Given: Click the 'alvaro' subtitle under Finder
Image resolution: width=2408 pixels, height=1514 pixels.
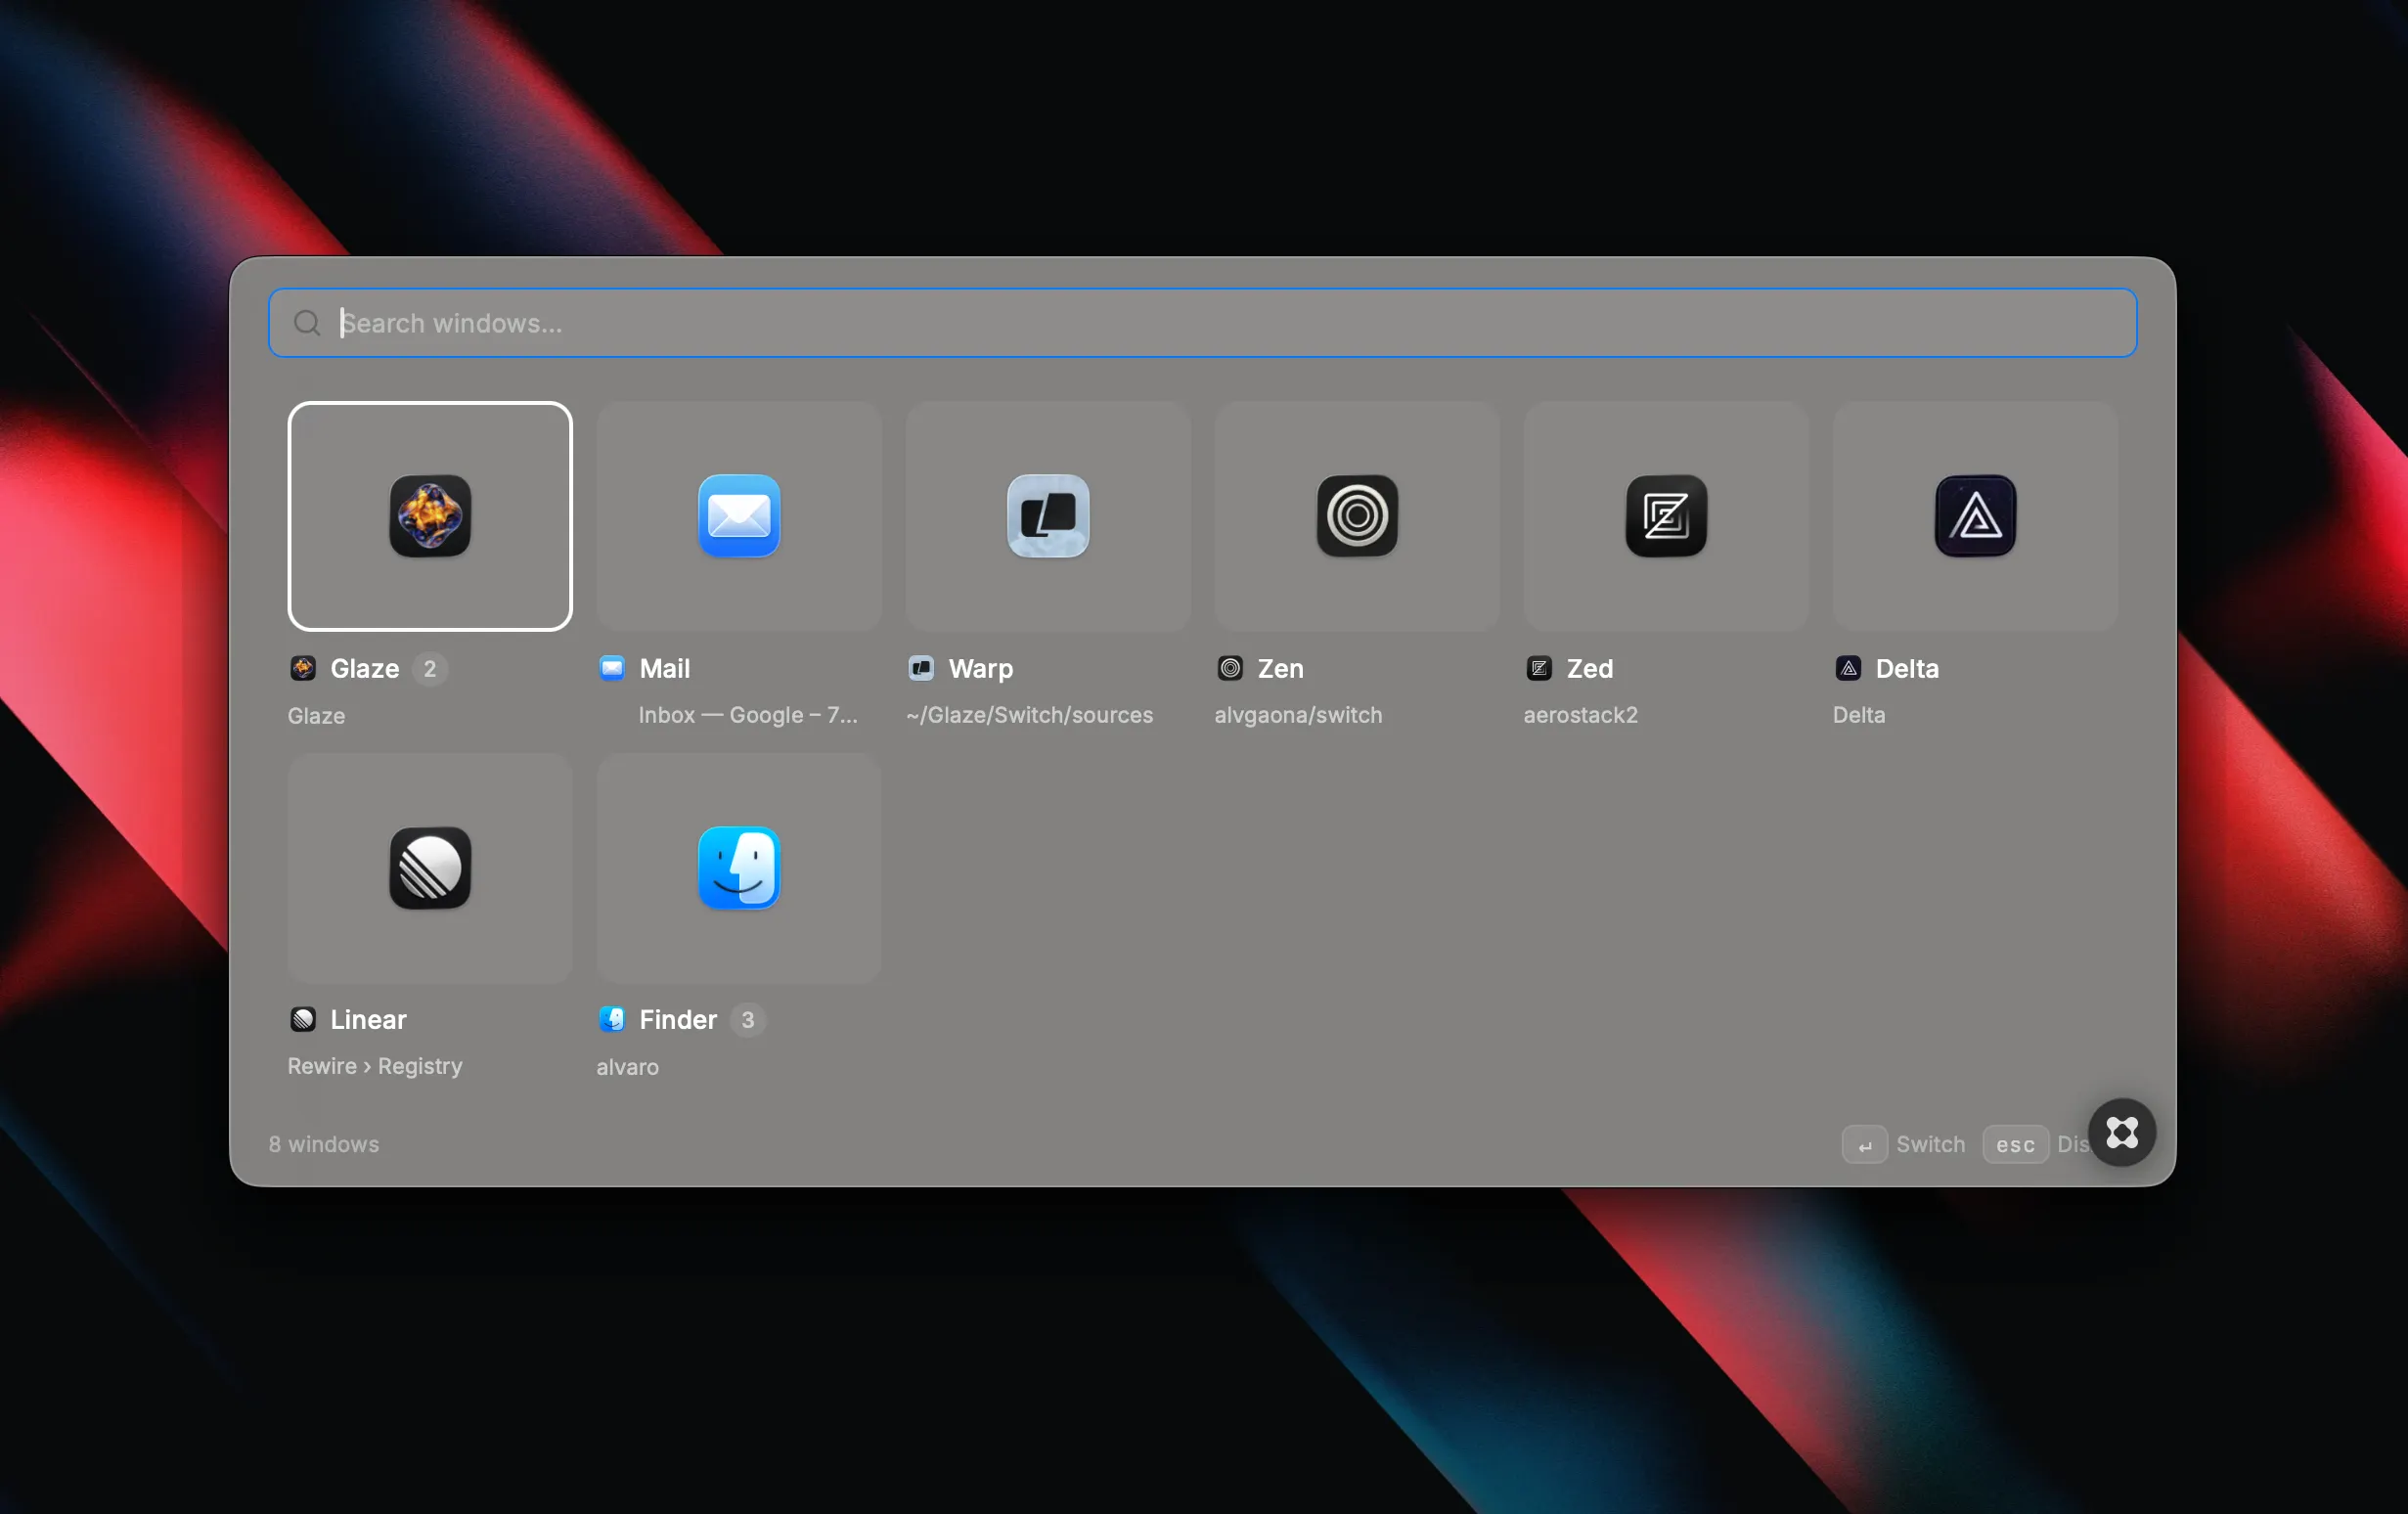Looking at the screenshot, I should pyautogui.click(x=627, y=1067).
